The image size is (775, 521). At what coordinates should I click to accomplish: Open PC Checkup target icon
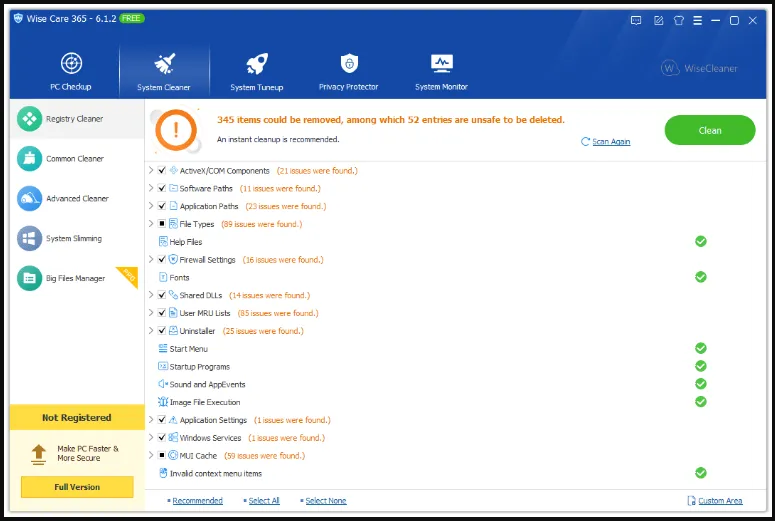click(x=72, y=63)
